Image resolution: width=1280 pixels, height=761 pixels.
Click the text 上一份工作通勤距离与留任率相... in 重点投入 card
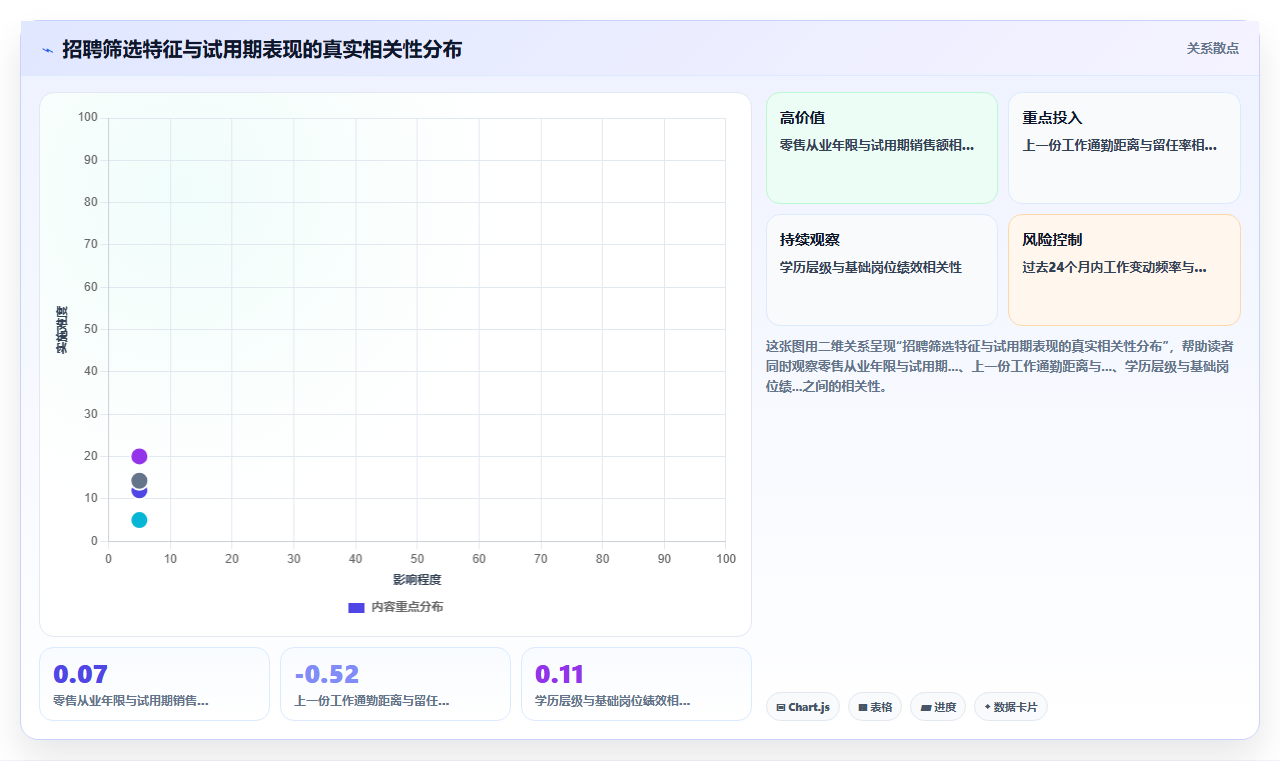pos(1119,145)
